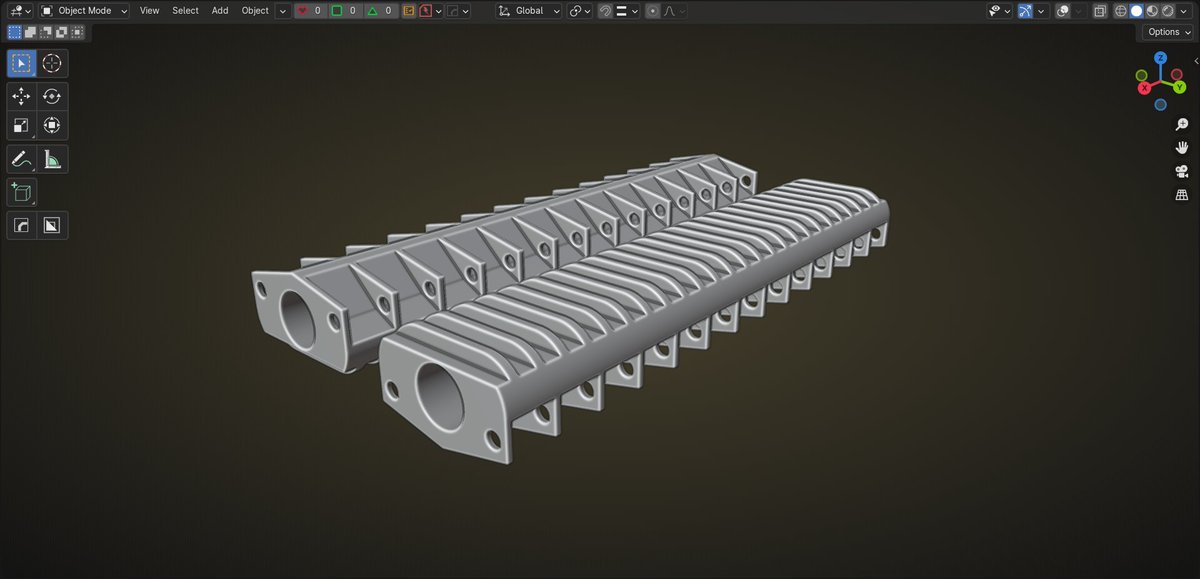
Task: Toggle the orange header icon button
Action: pyautogui.click(x=408, y=10)
